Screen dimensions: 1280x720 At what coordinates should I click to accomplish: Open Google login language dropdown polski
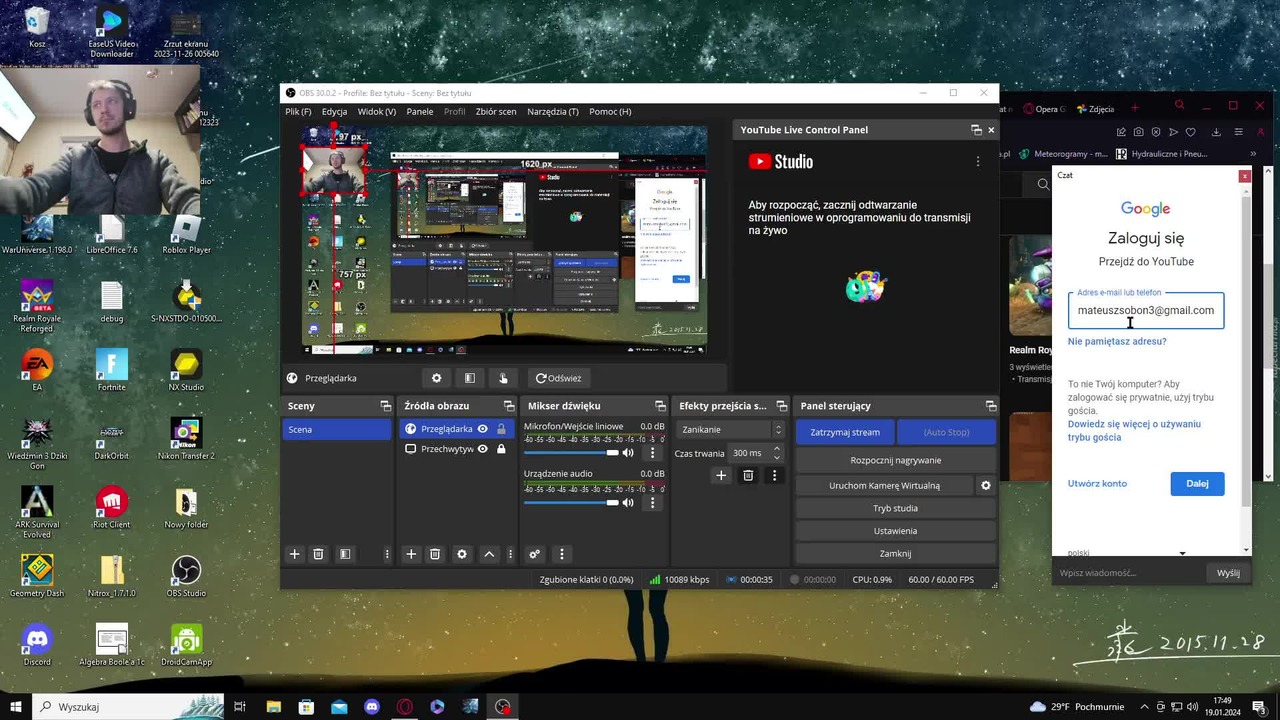[x=1126, y=552]
